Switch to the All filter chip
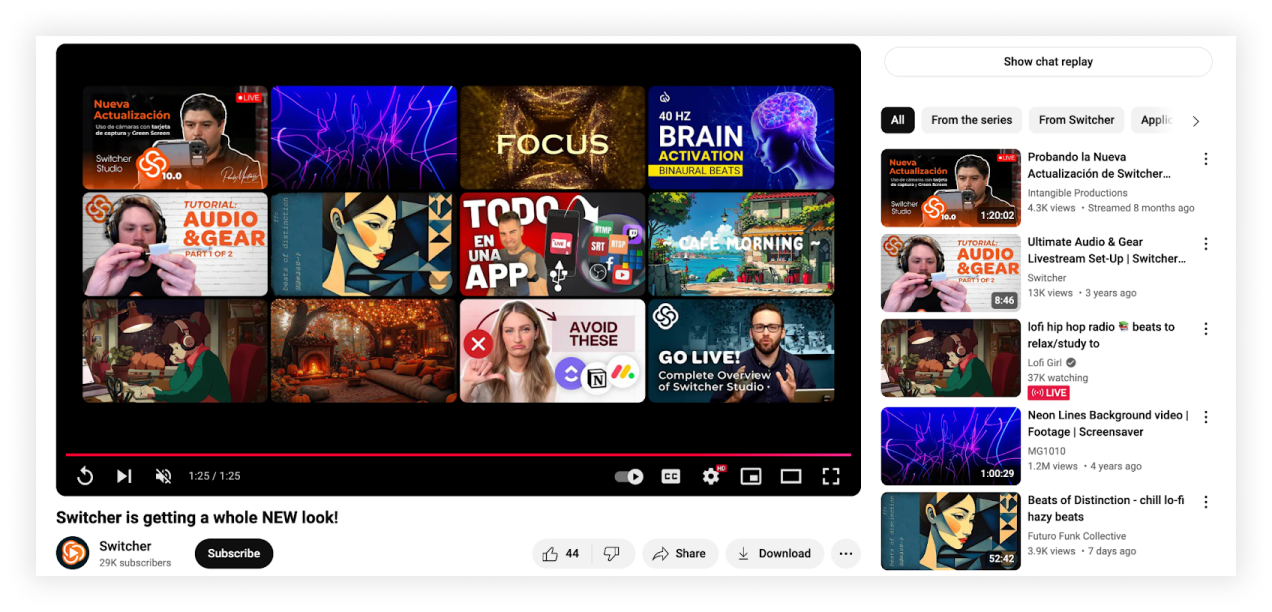Screen dimensions: 1272x612 pyautogui.click(x=897, y=120)
